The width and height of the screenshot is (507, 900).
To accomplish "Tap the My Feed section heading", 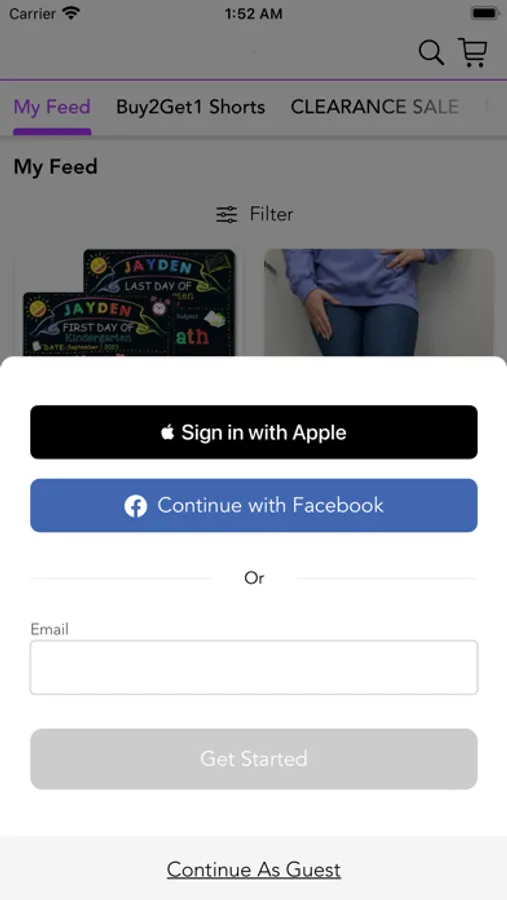I will 56,167.
